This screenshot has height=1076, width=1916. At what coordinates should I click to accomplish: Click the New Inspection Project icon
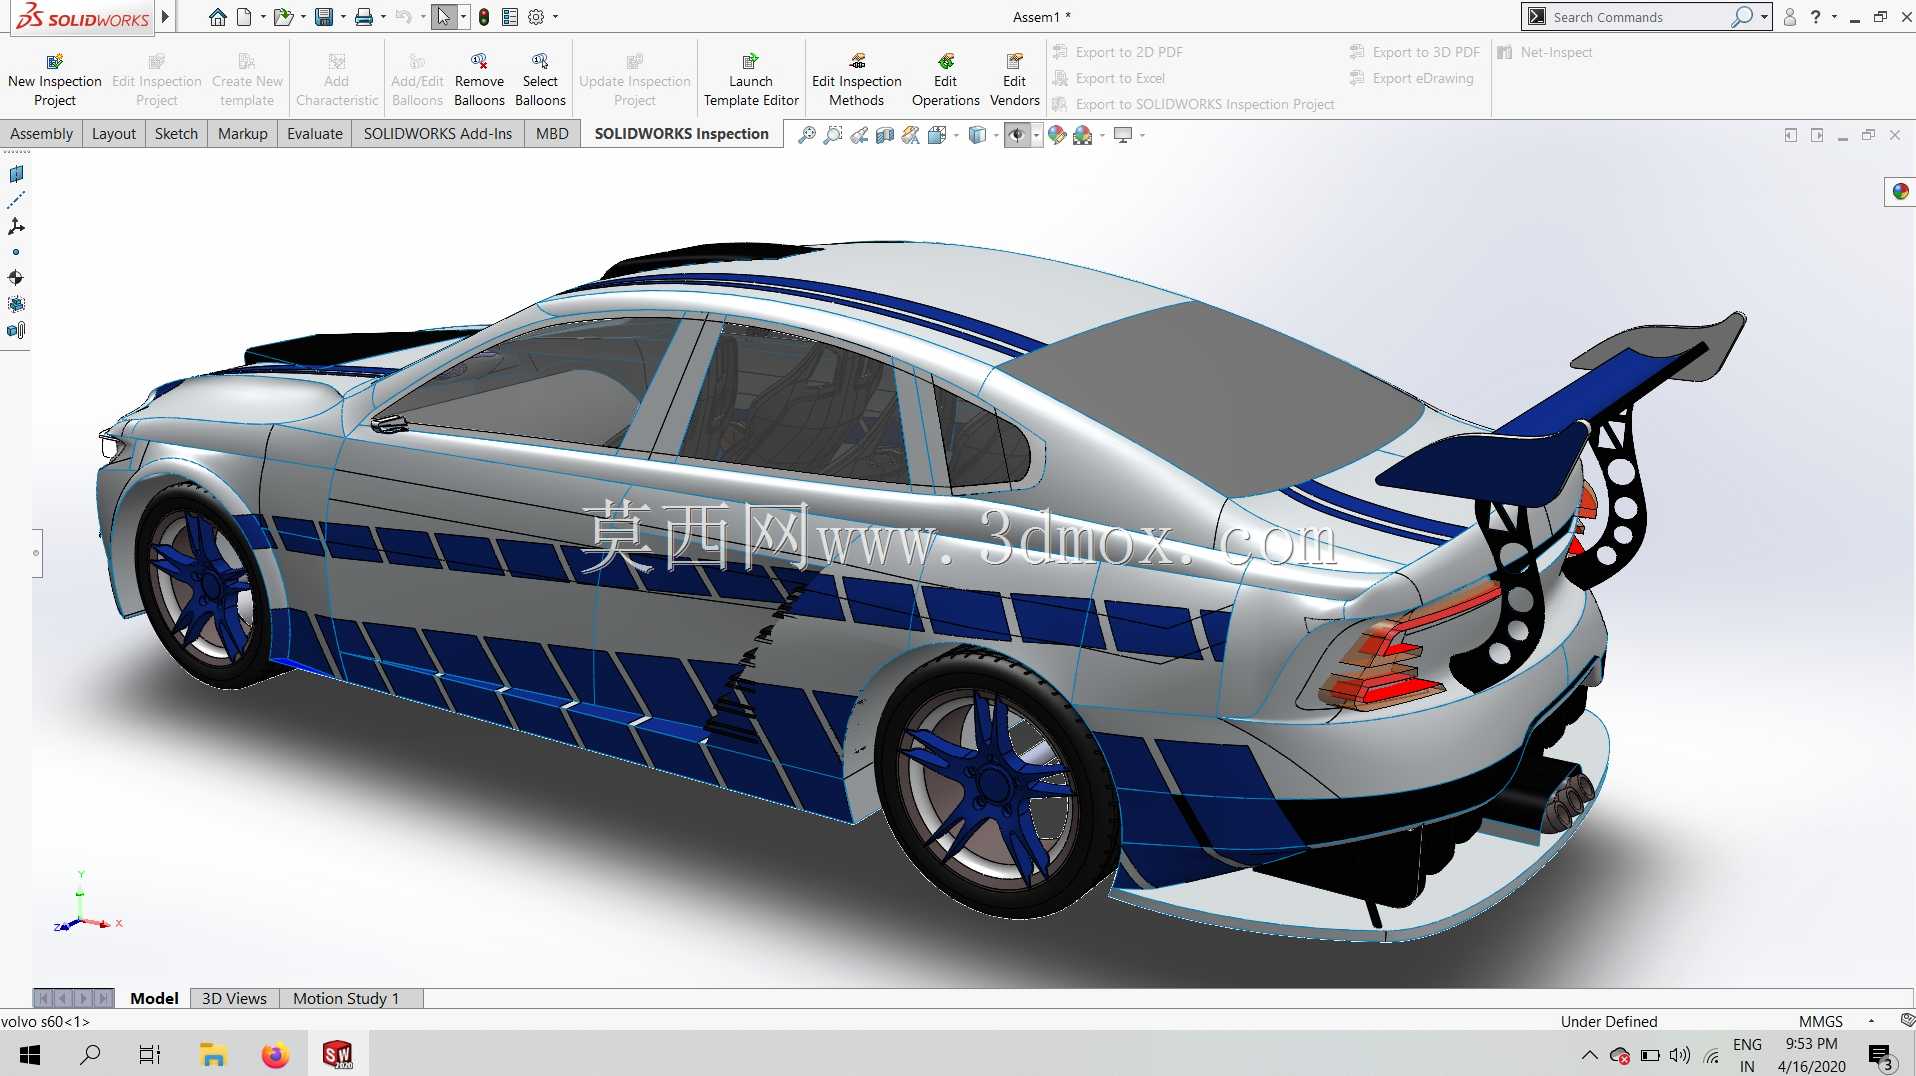click(55, 61)
